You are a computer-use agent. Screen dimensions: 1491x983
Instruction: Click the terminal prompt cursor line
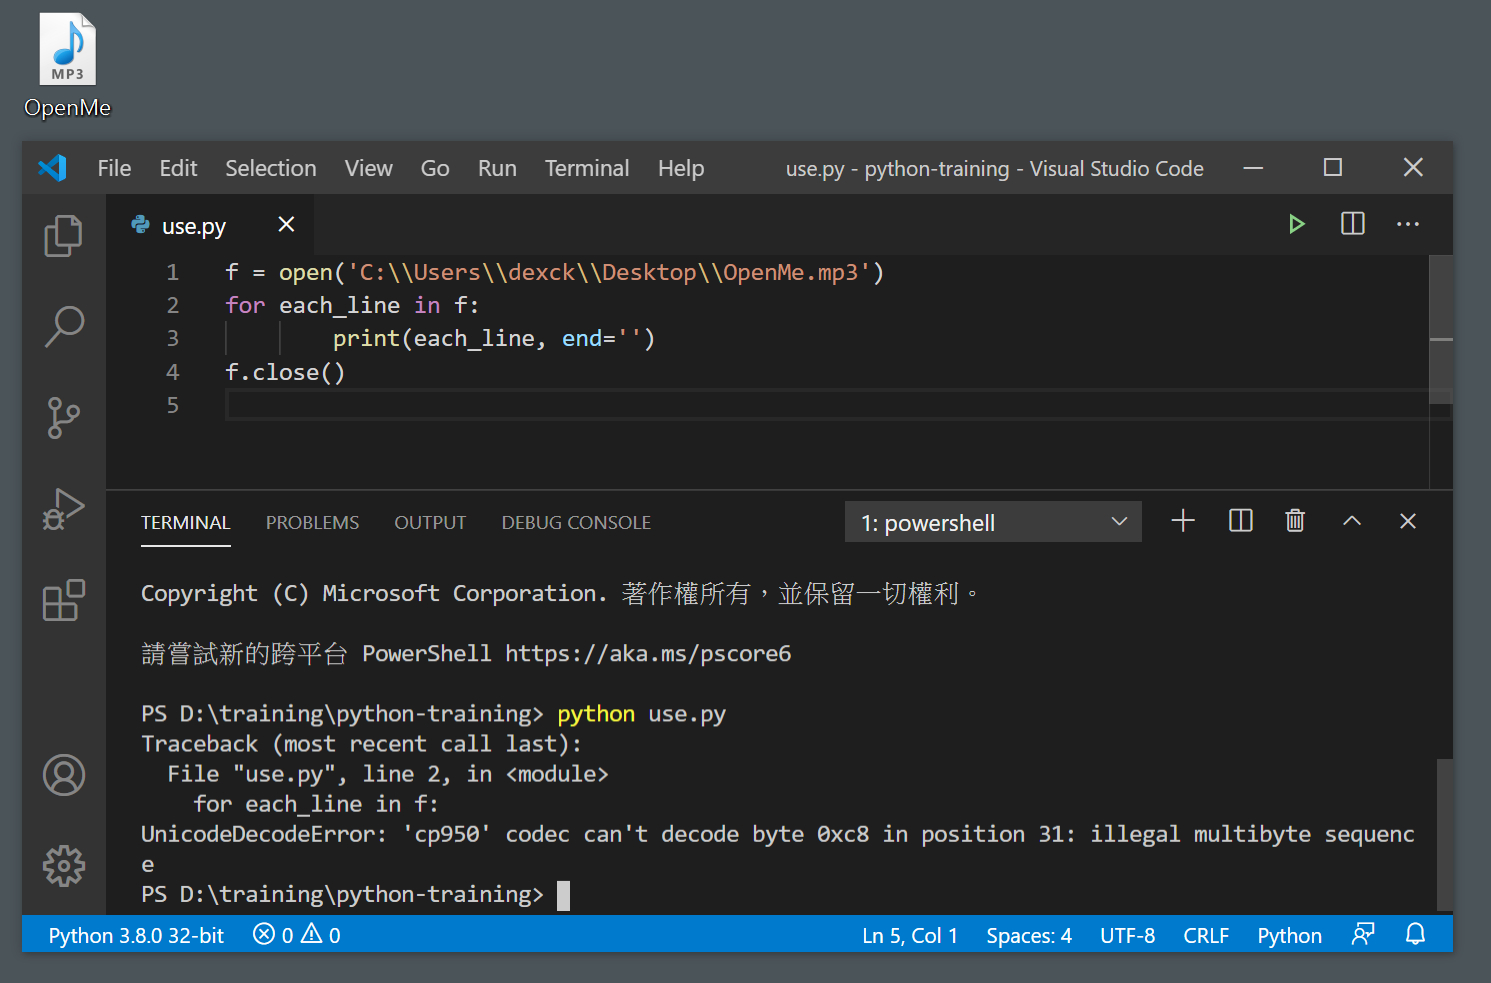[x=355, y=895]
